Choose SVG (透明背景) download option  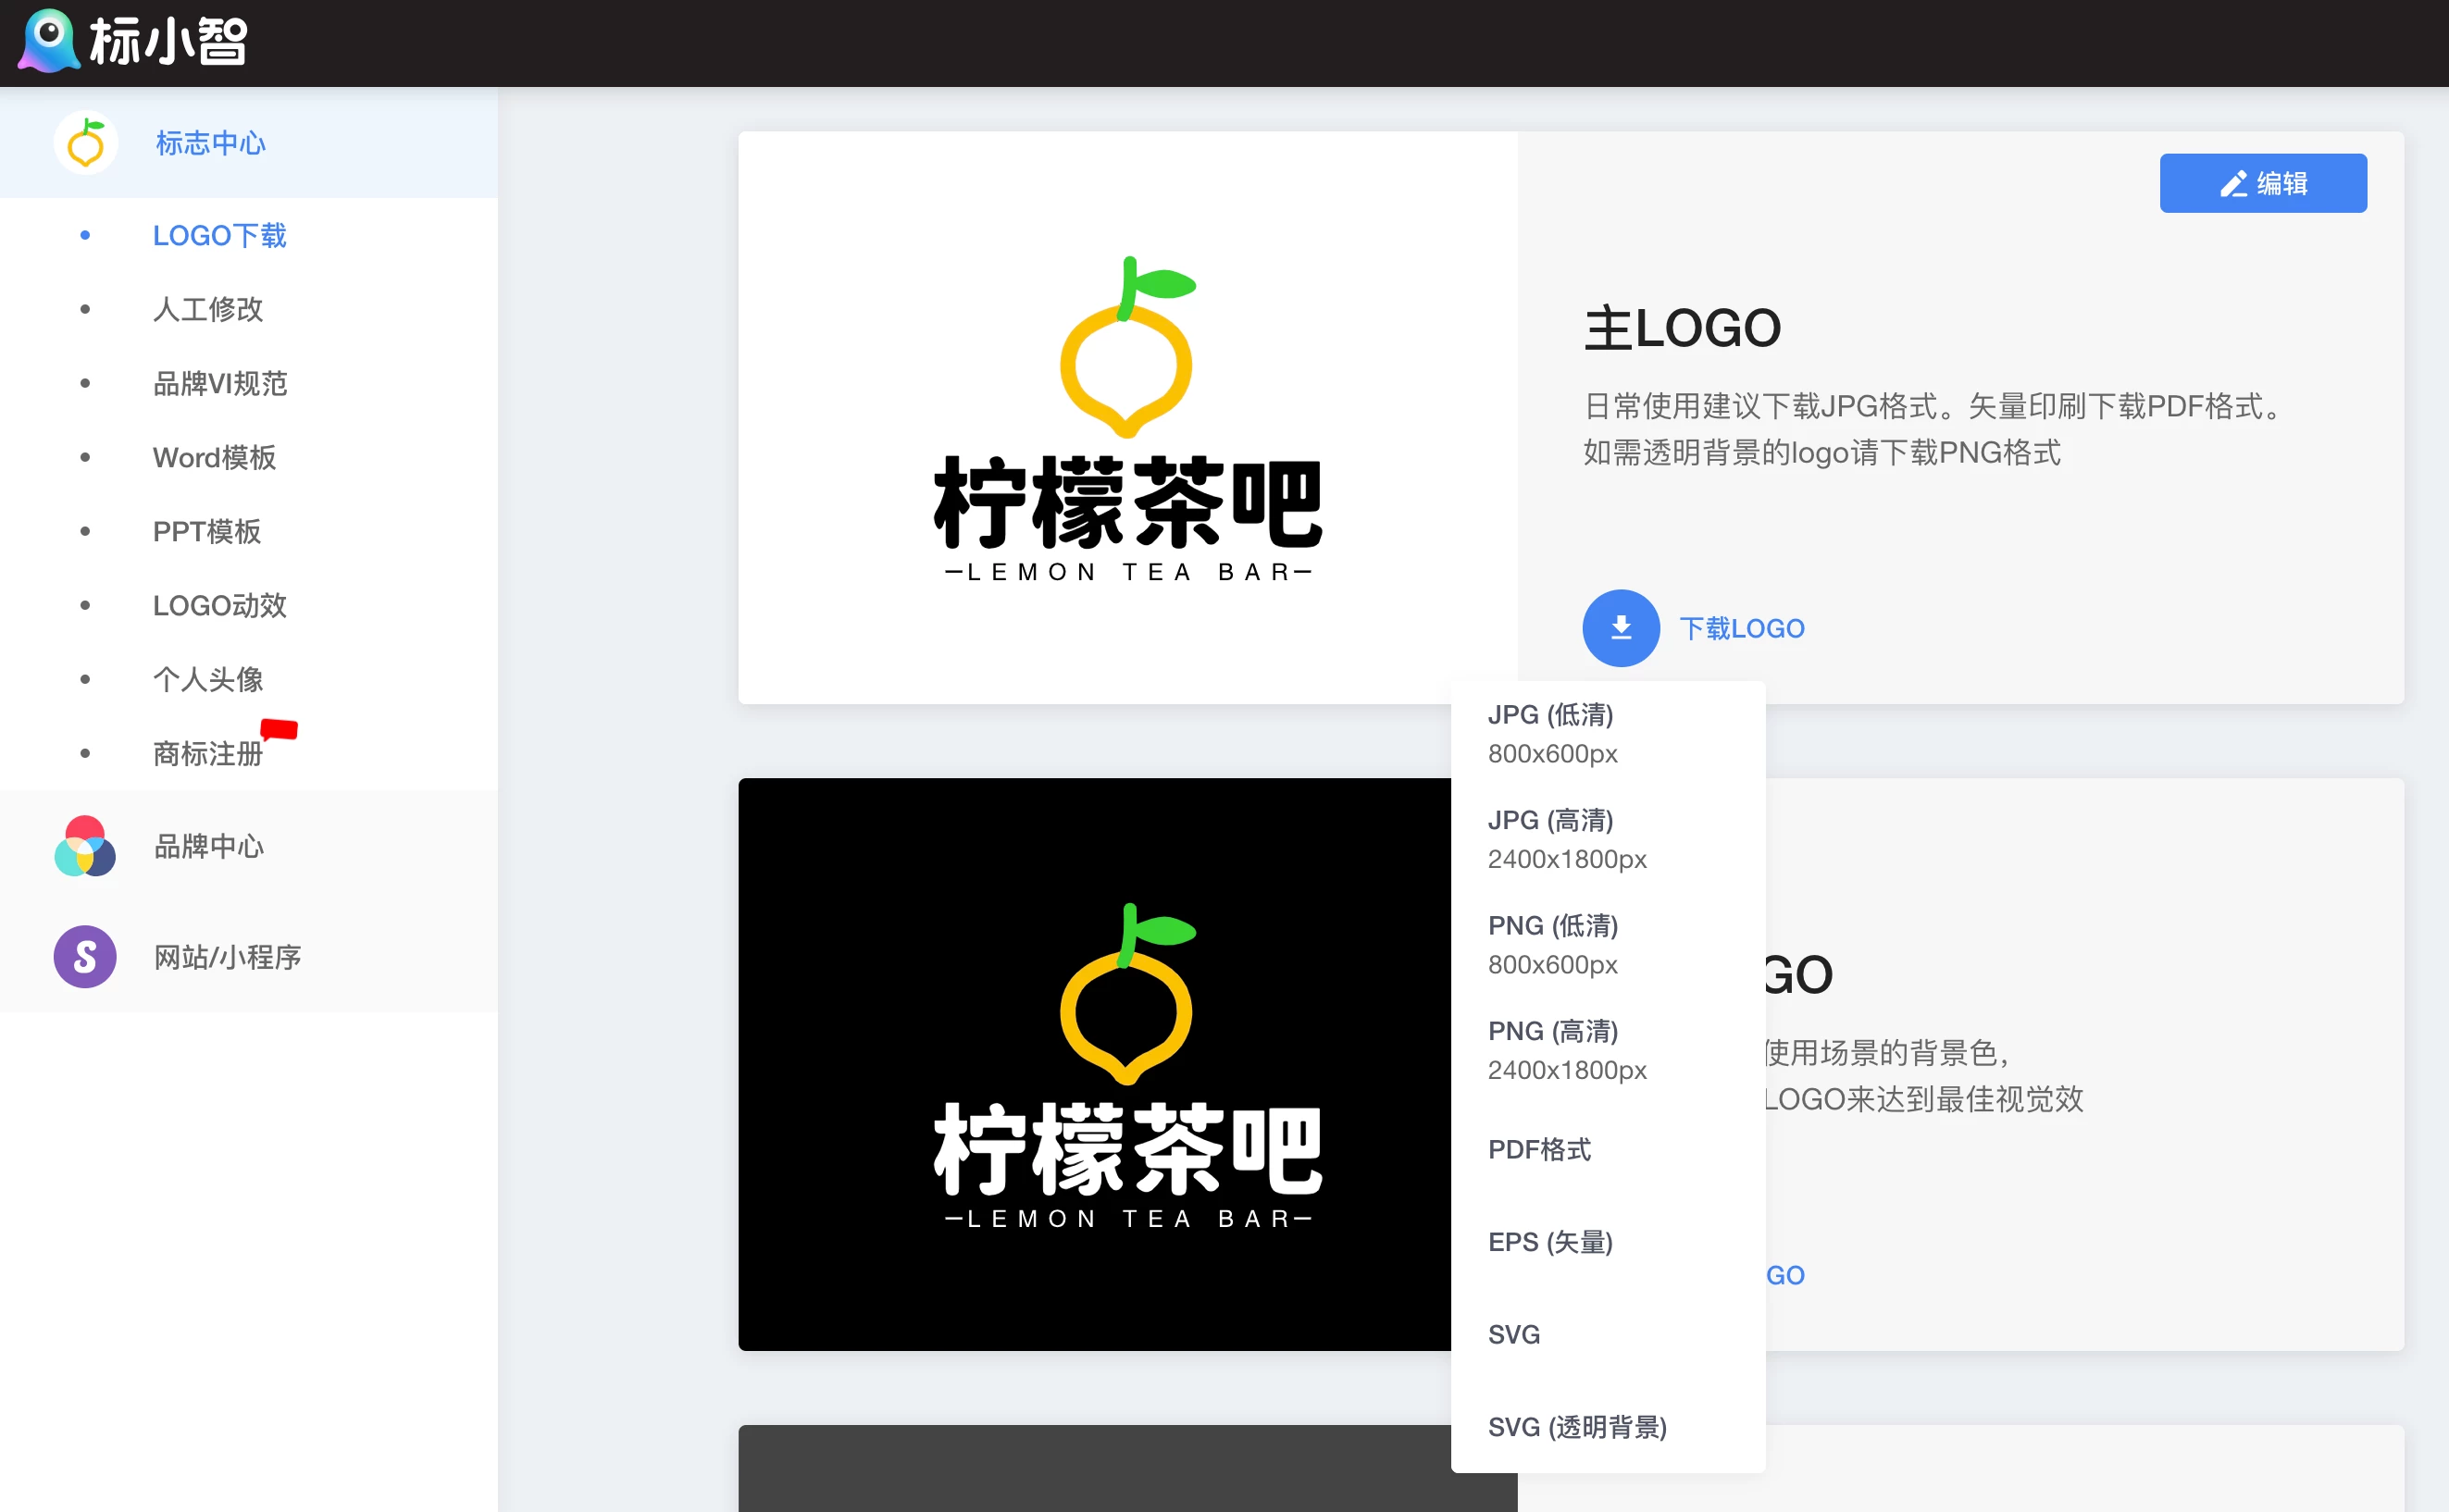coord(1577,1427)
